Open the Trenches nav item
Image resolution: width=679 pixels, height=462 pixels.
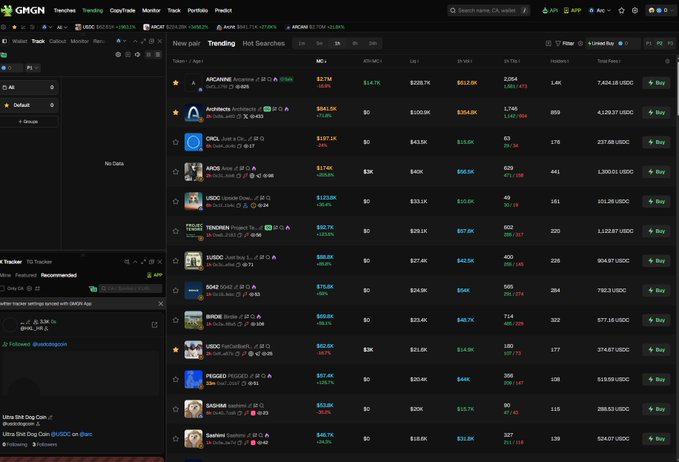coord(65,10)
